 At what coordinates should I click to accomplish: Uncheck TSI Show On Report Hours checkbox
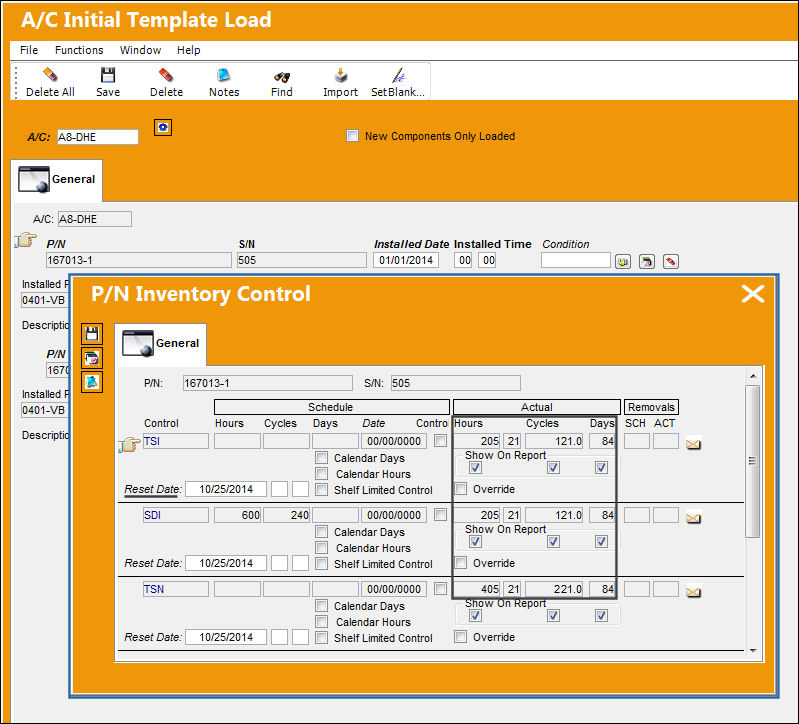475,467
